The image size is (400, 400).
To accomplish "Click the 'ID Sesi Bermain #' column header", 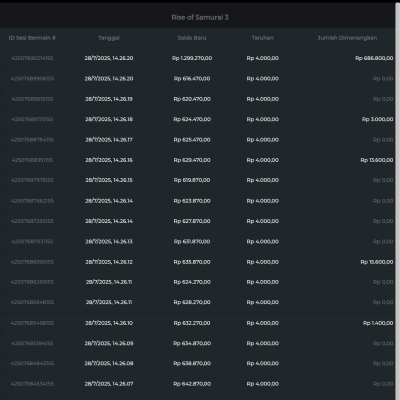I will pyautogui.click(x=32, y=38).
